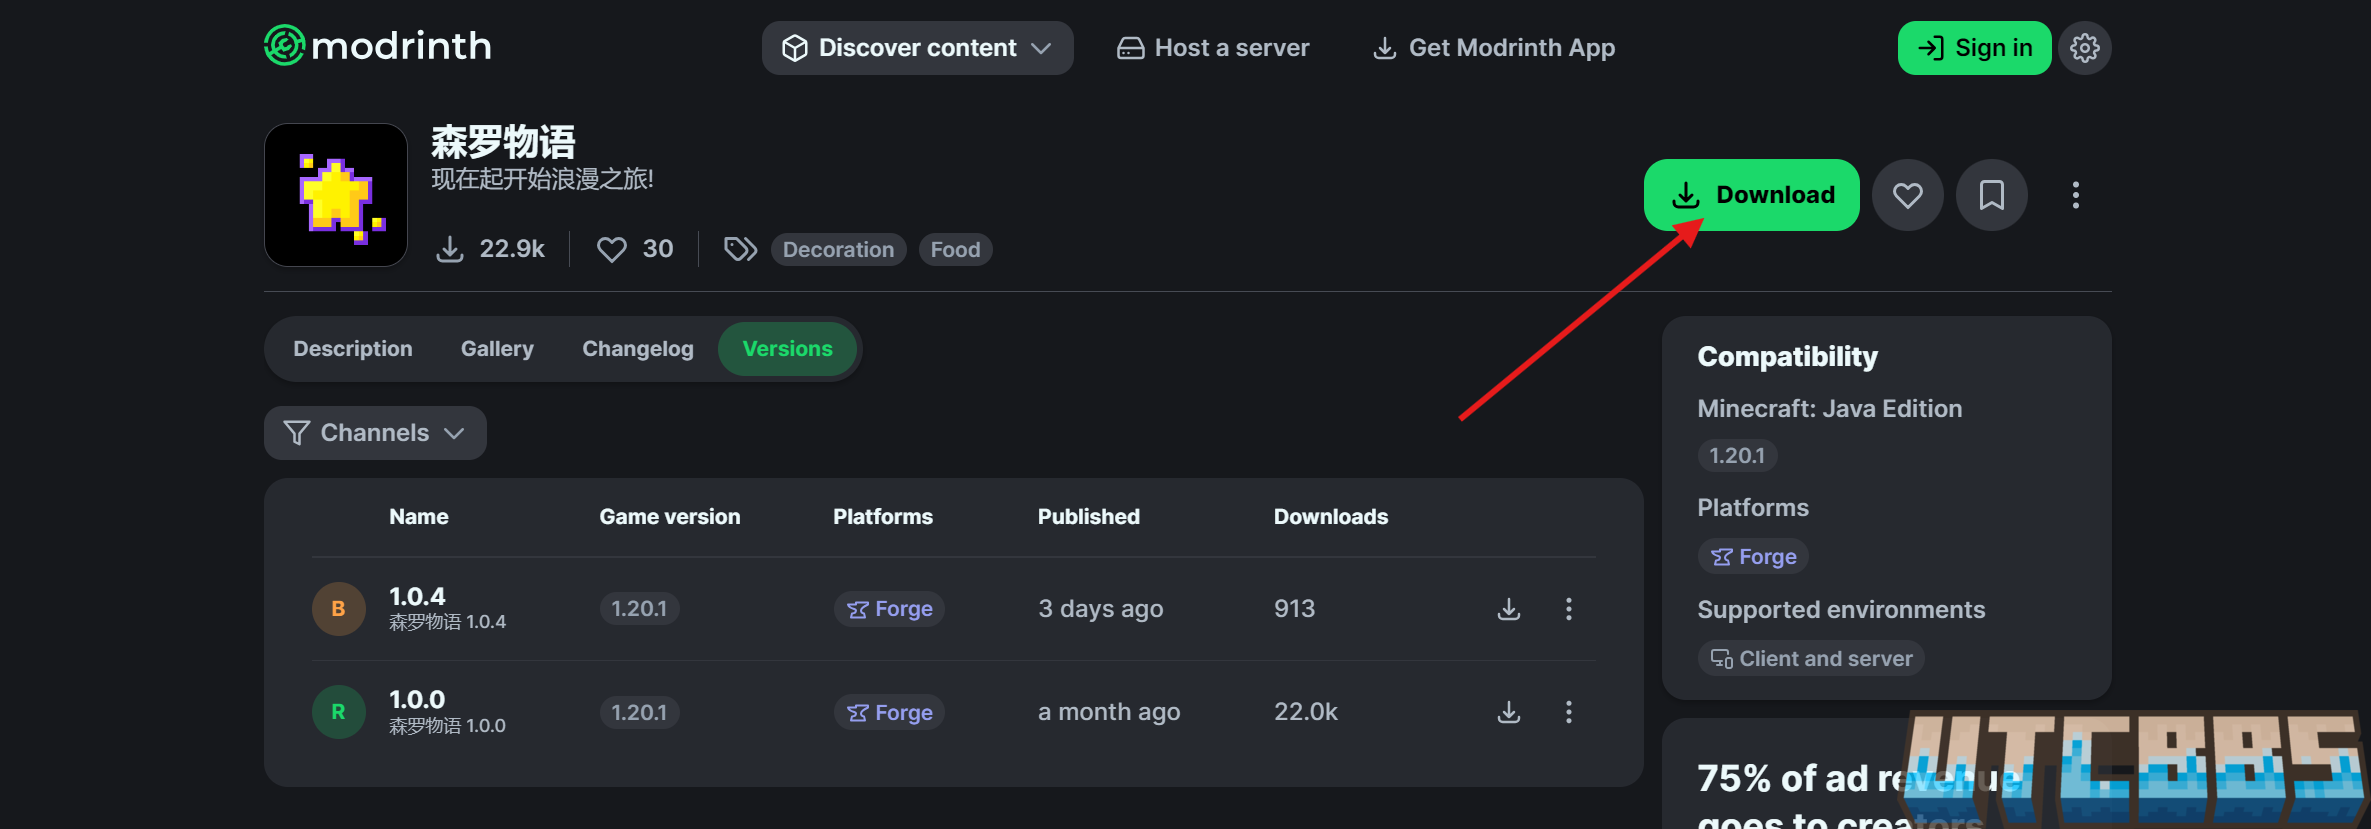Click the green Download button
Viewport: 2371px width, 829px height.
(x=1751, y=195)
